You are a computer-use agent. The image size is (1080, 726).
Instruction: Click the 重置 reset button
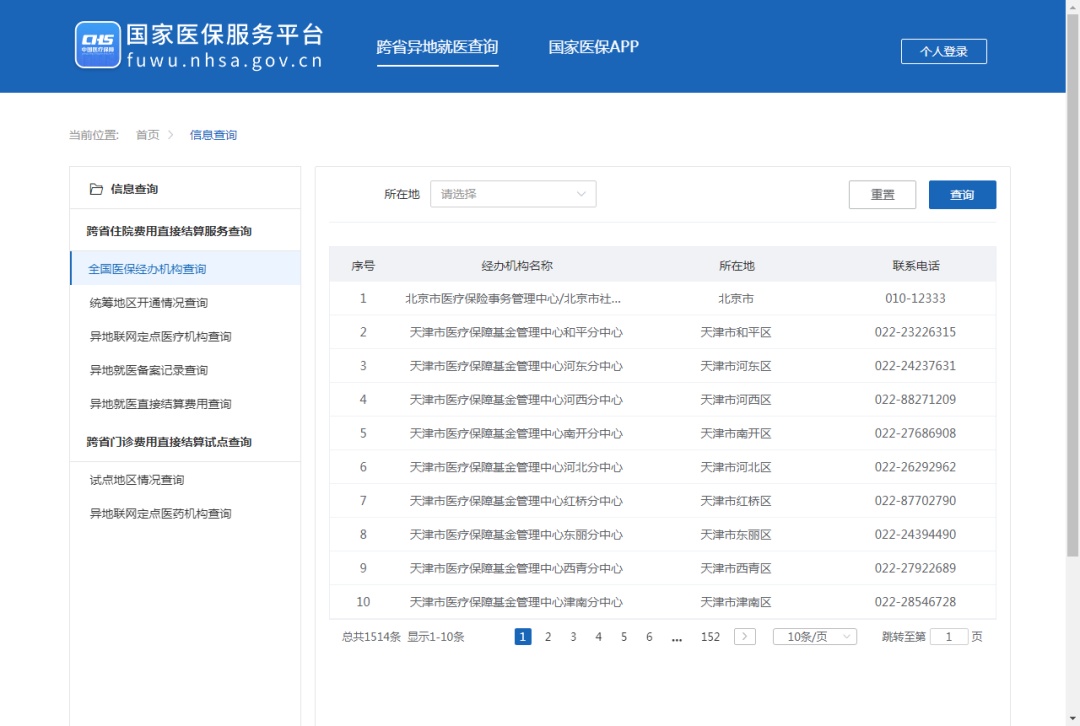tap(882, 195)
